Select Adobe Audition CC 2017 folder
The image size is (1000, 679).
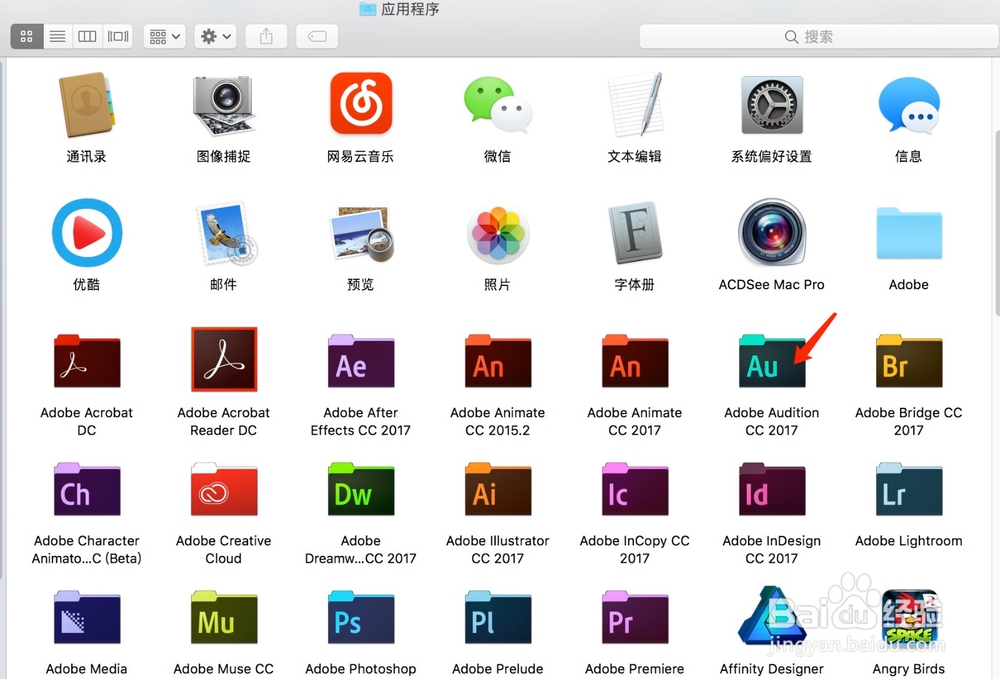[x=772, y=361]
